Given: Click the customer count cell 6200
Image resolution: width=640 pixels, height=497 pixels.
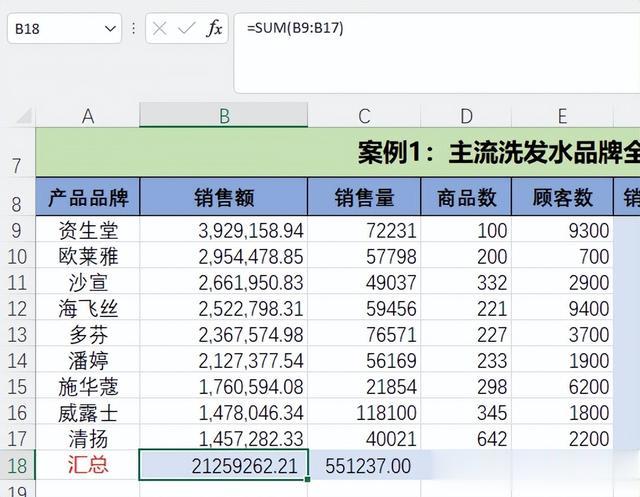Looking at the screenshot, I should coord(562,386).
